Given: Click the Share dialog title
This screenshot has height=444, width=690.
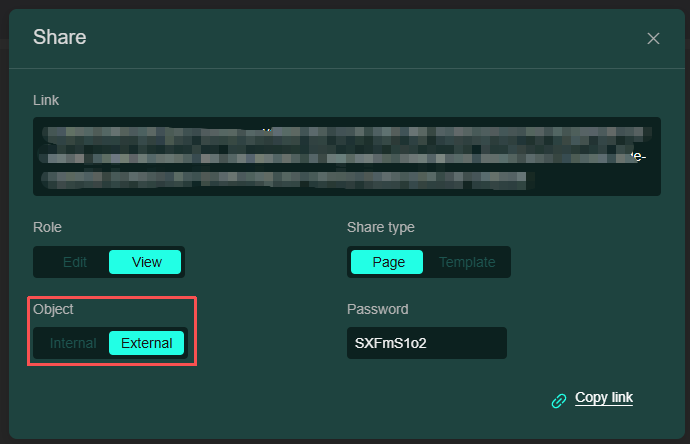Looking at the screenshot, I should (60, 38).
